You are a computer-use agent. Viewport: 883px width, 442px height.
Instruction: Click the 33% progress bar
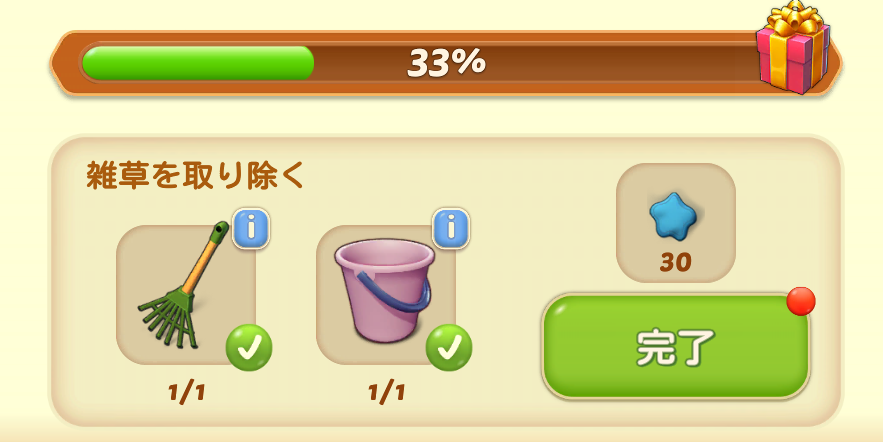445,62
